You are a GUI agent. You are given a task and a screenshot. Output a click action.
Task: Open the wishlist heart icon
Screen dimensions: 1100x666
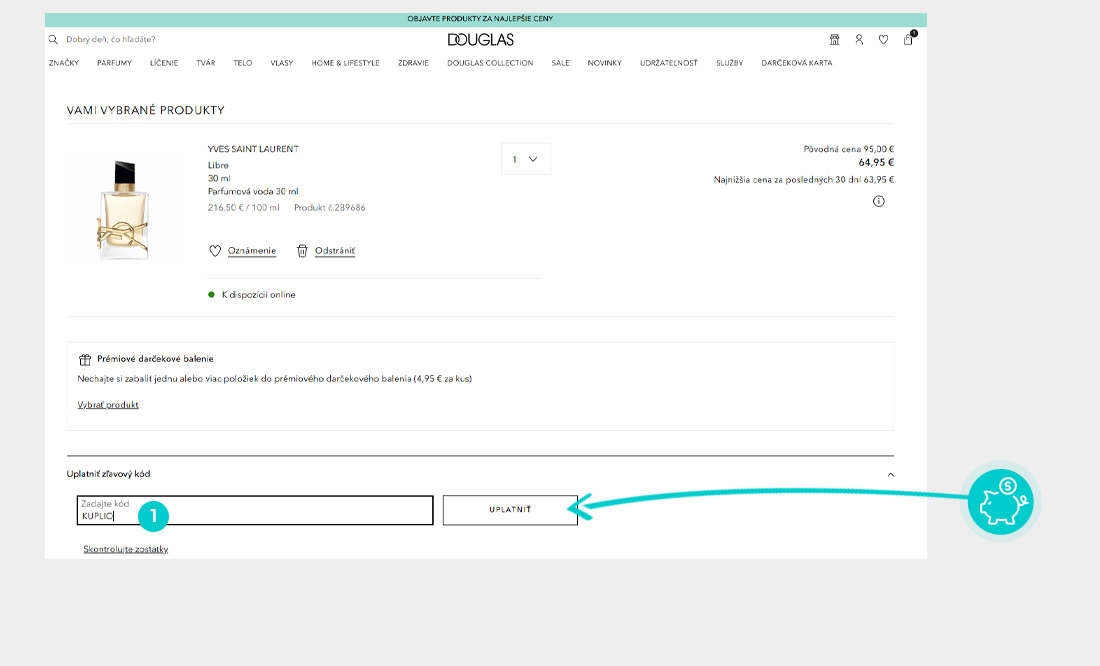click(x=883, y=40)
